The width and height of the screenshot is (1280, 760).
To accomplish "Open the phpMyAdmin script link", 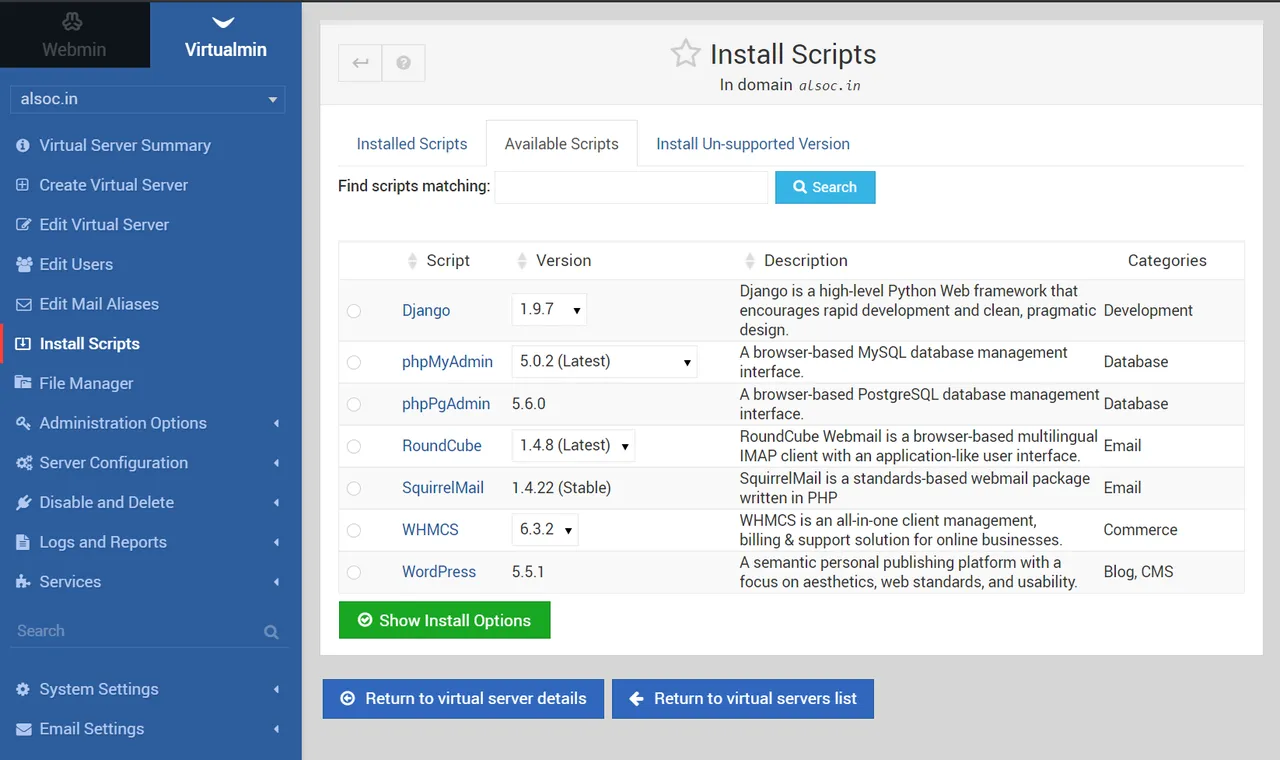I will click(447, 362).
